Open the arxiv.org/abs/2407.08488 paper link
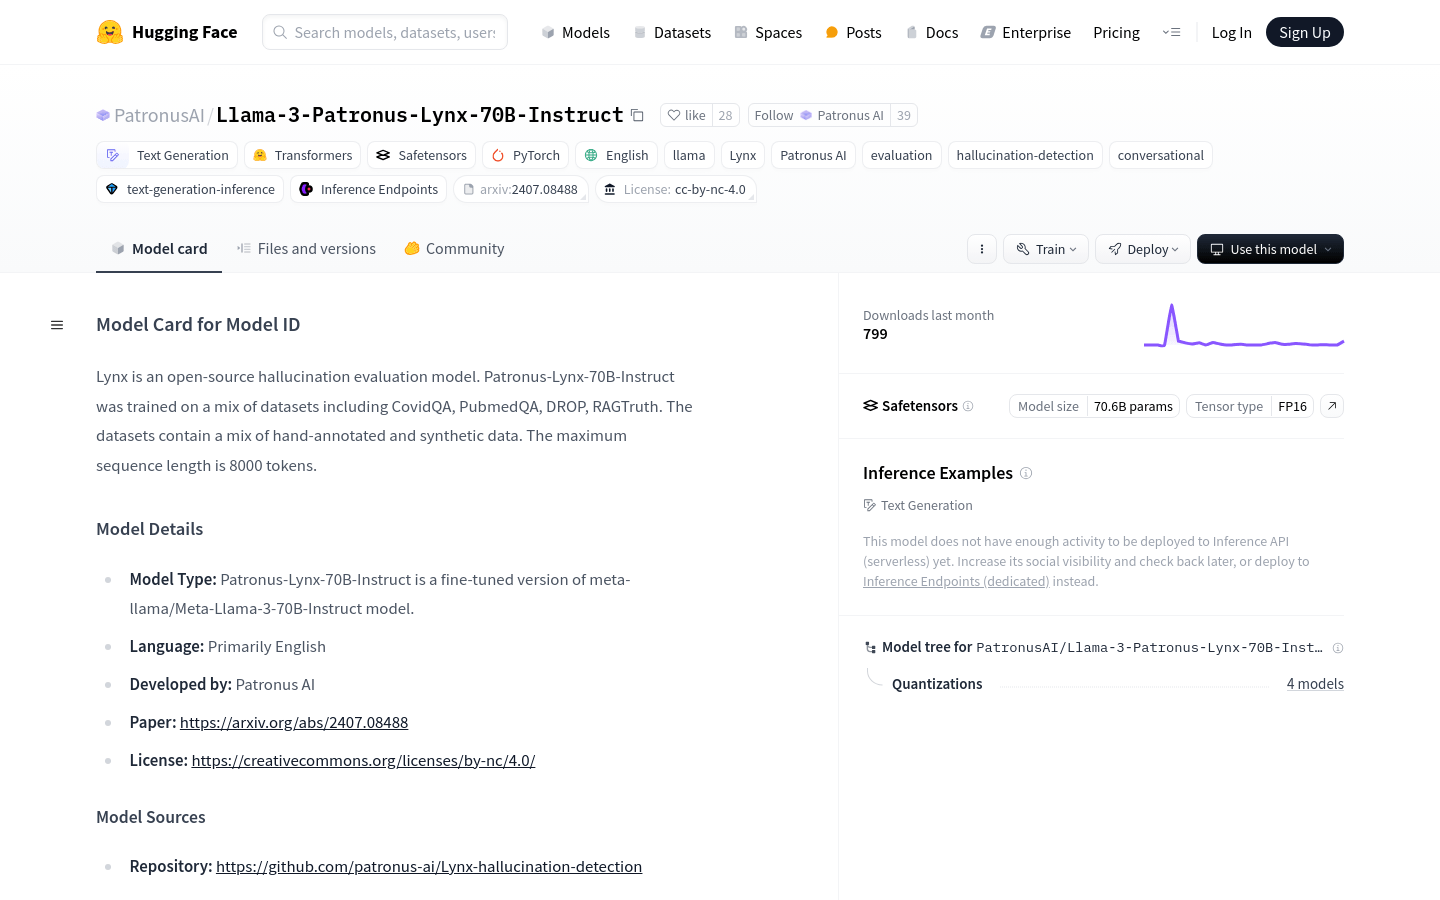Viewport: 1440px width, 900px height. coord(294,722)
